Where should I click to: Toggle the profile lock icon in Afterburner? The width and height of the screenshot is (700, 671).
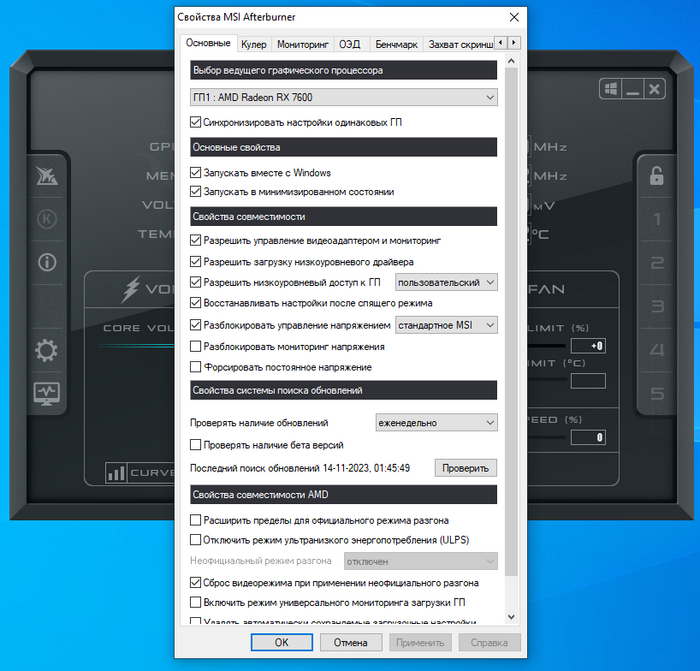tap(656, 176)
